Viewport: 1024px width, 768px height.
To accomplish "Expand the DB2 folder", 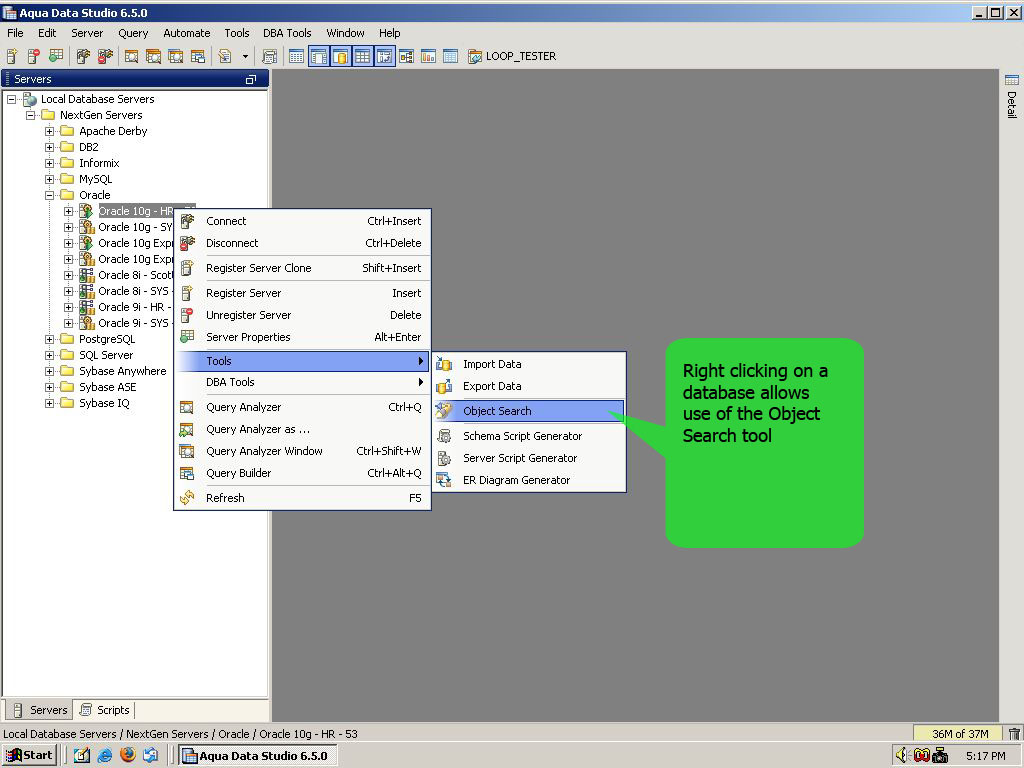I will [x=49, y=147].
